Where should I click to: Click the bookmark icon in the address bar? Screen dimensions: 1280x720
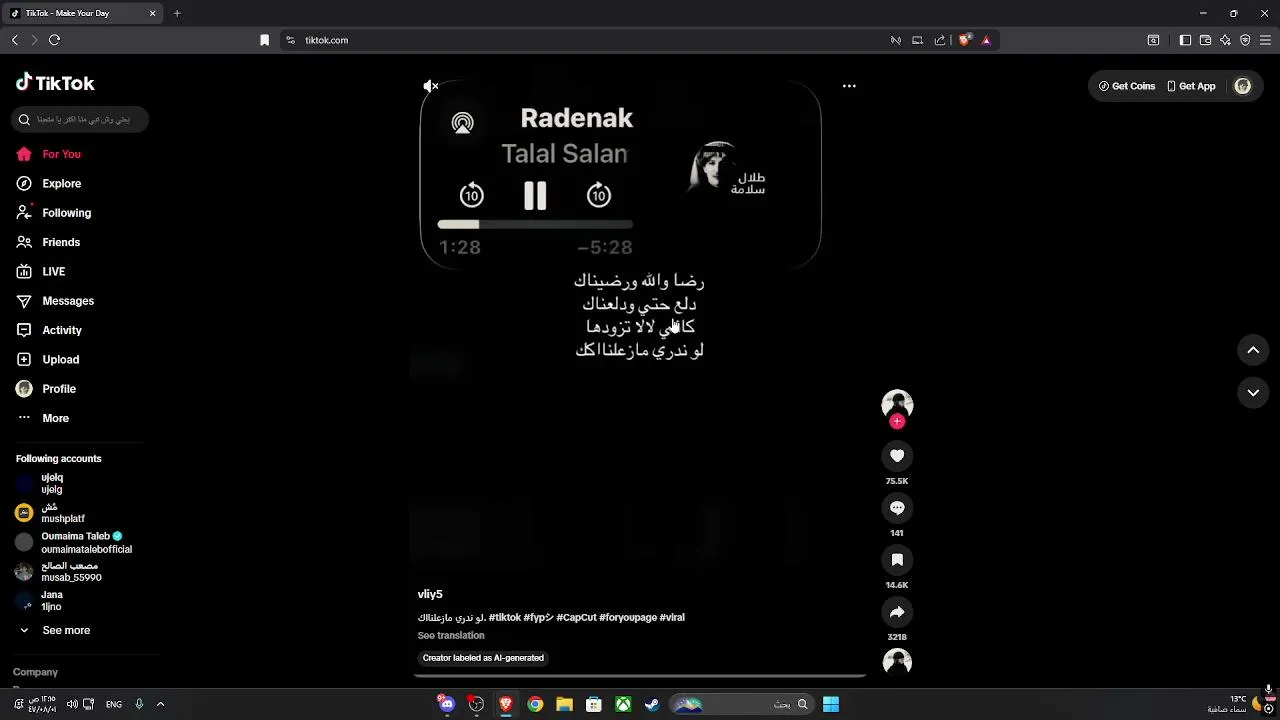pyautogui.click(x=264, y=40)
